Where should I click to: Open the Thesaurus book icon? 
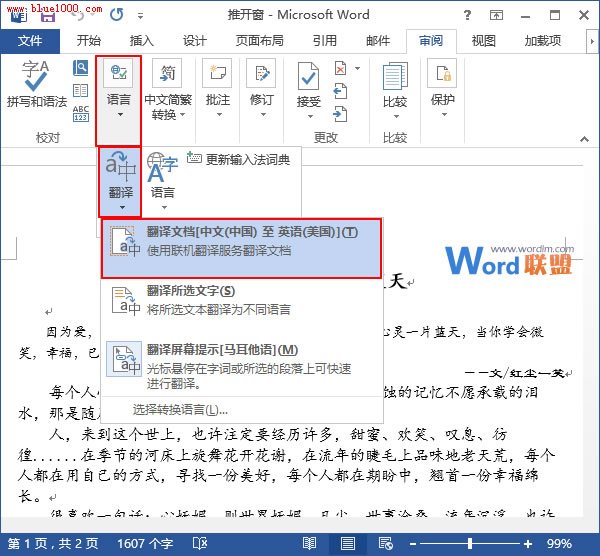81,90
